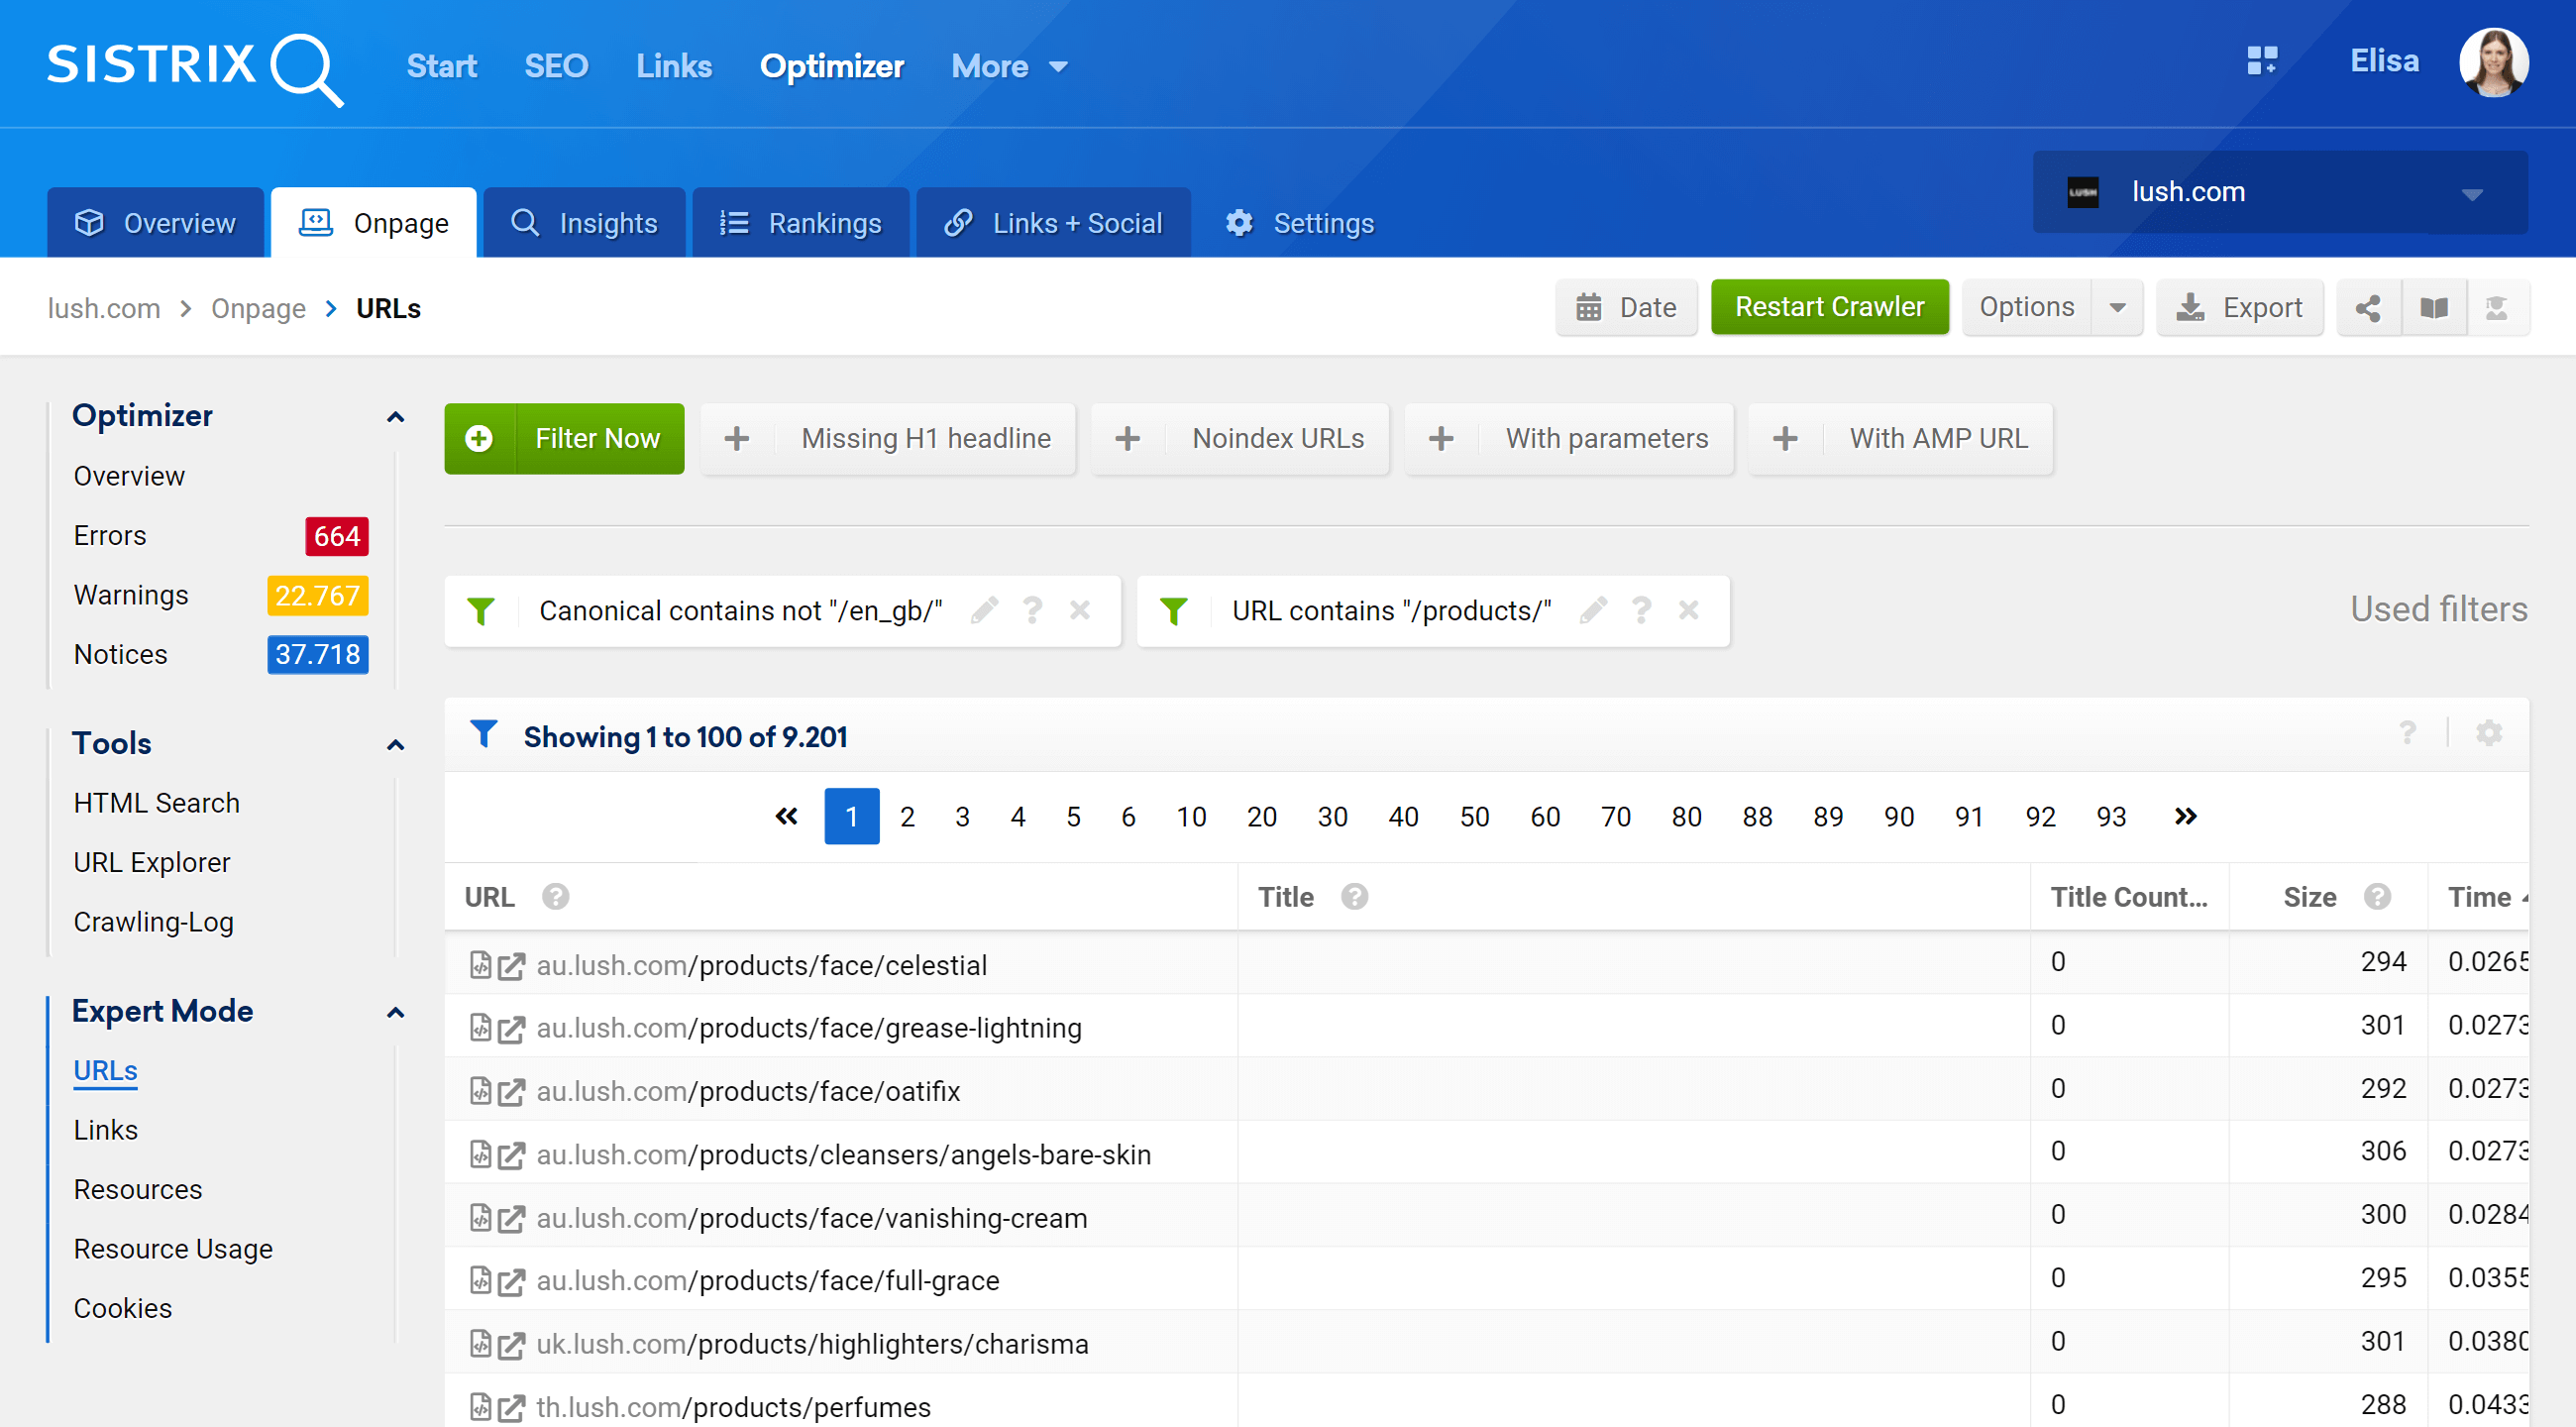Switch to the Insights tab
This screenshot has width=2576, height=1427.
[584, 223]
